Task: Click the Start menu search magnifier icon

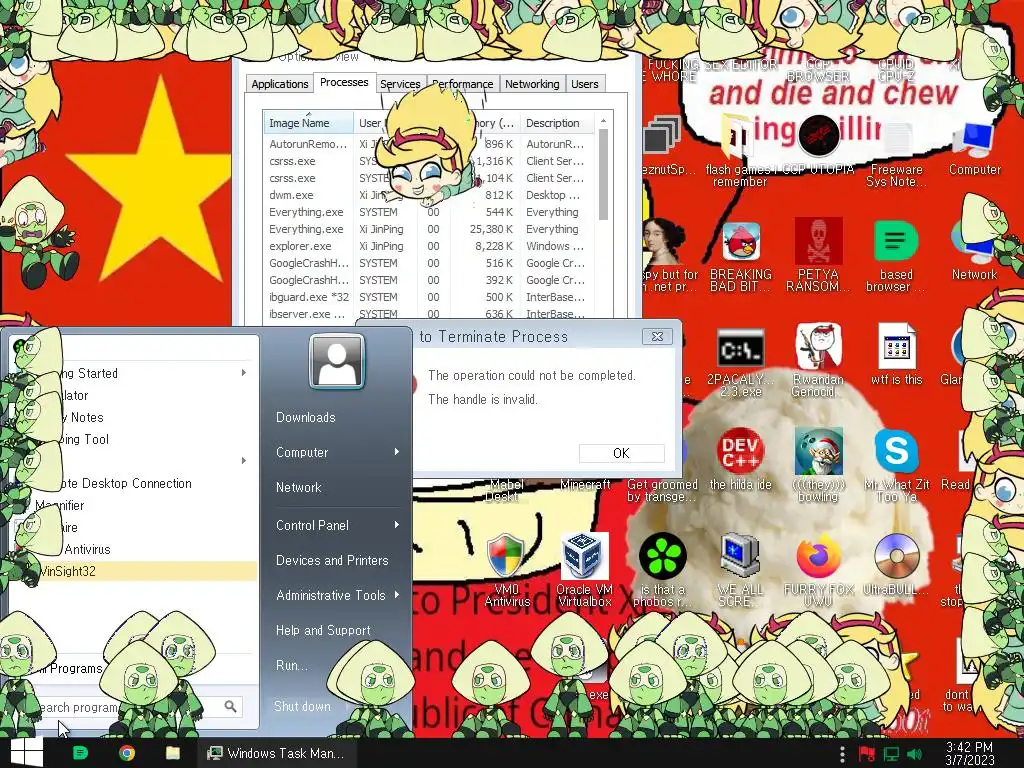Action: click(231, 706)
